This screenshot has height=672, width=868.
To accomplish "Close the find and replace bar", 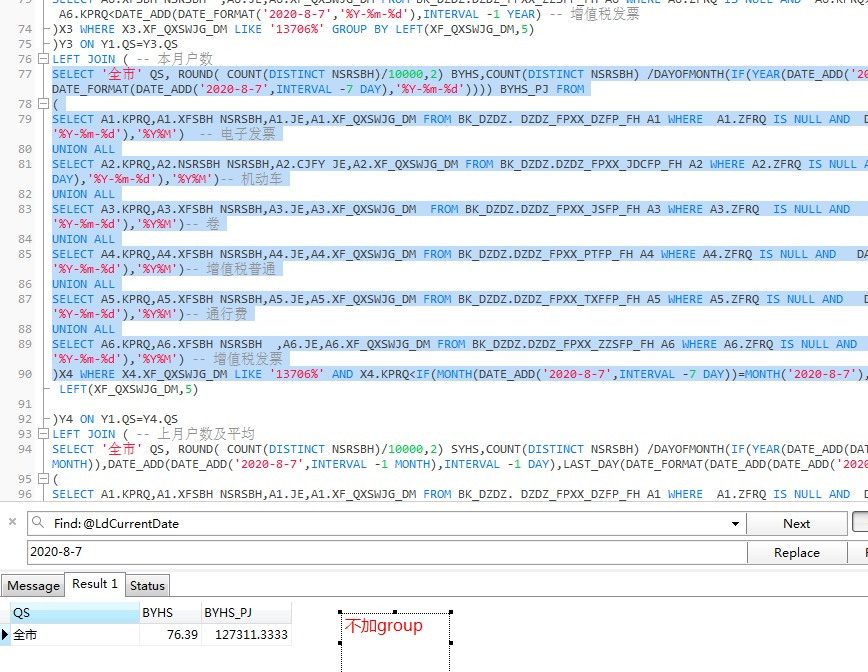I will point(11,522).
